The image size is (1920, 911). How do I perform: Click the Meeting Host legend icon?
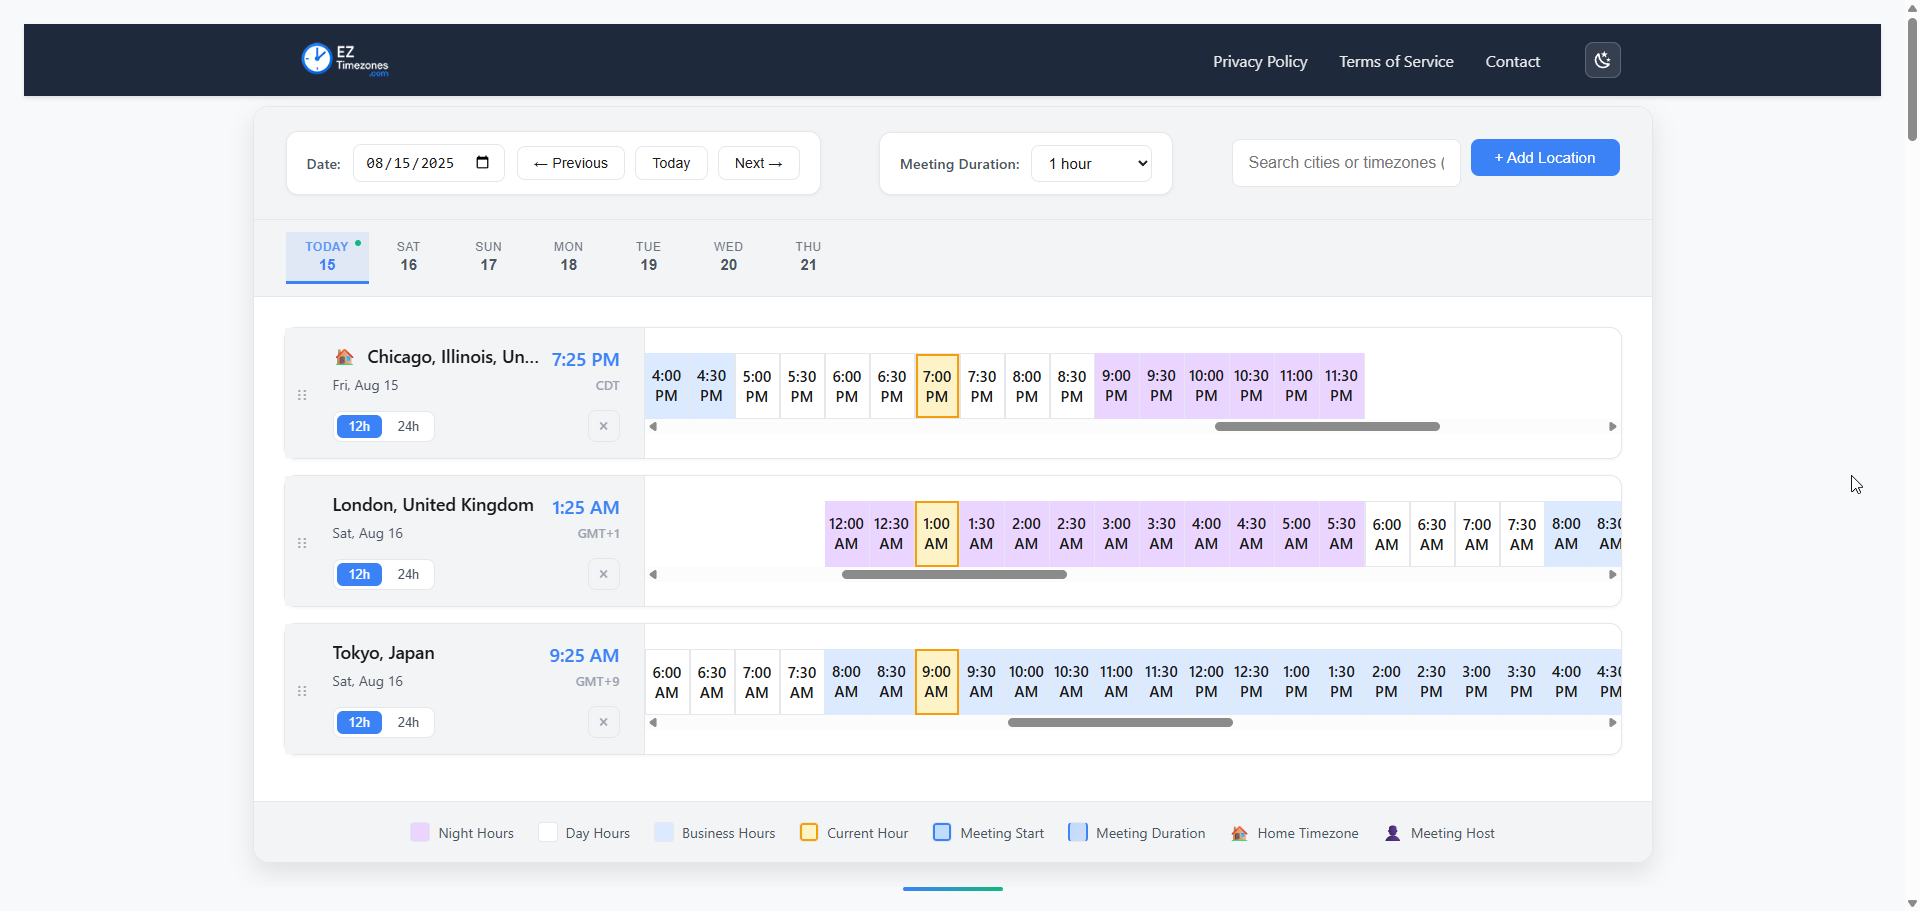coord(1392,833)
